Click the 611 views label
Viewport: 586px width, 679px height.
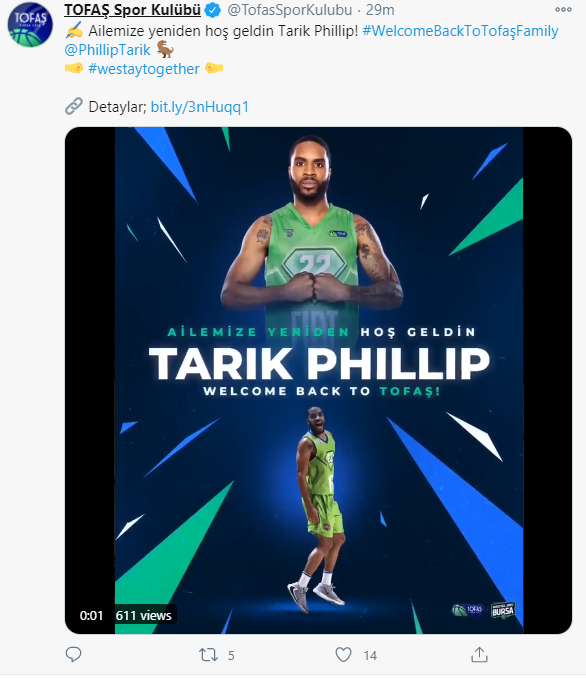click(143, 615)
